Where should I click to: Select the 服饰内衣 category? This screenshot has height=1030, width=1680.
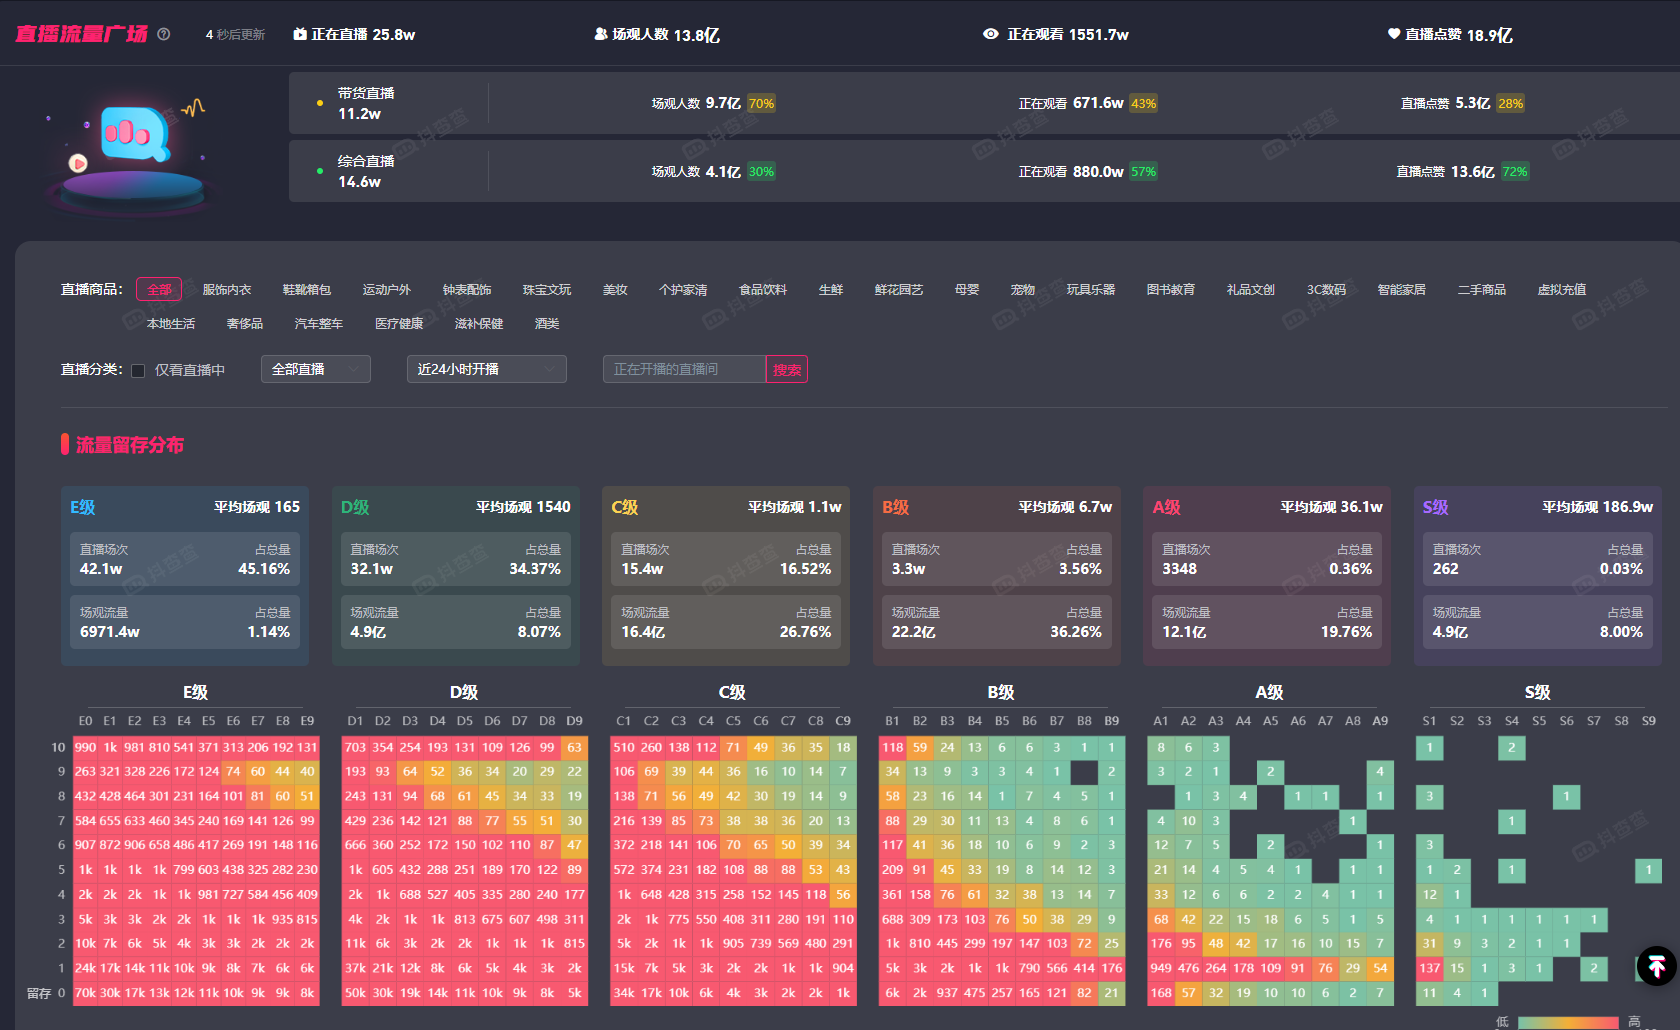[227, 289]
